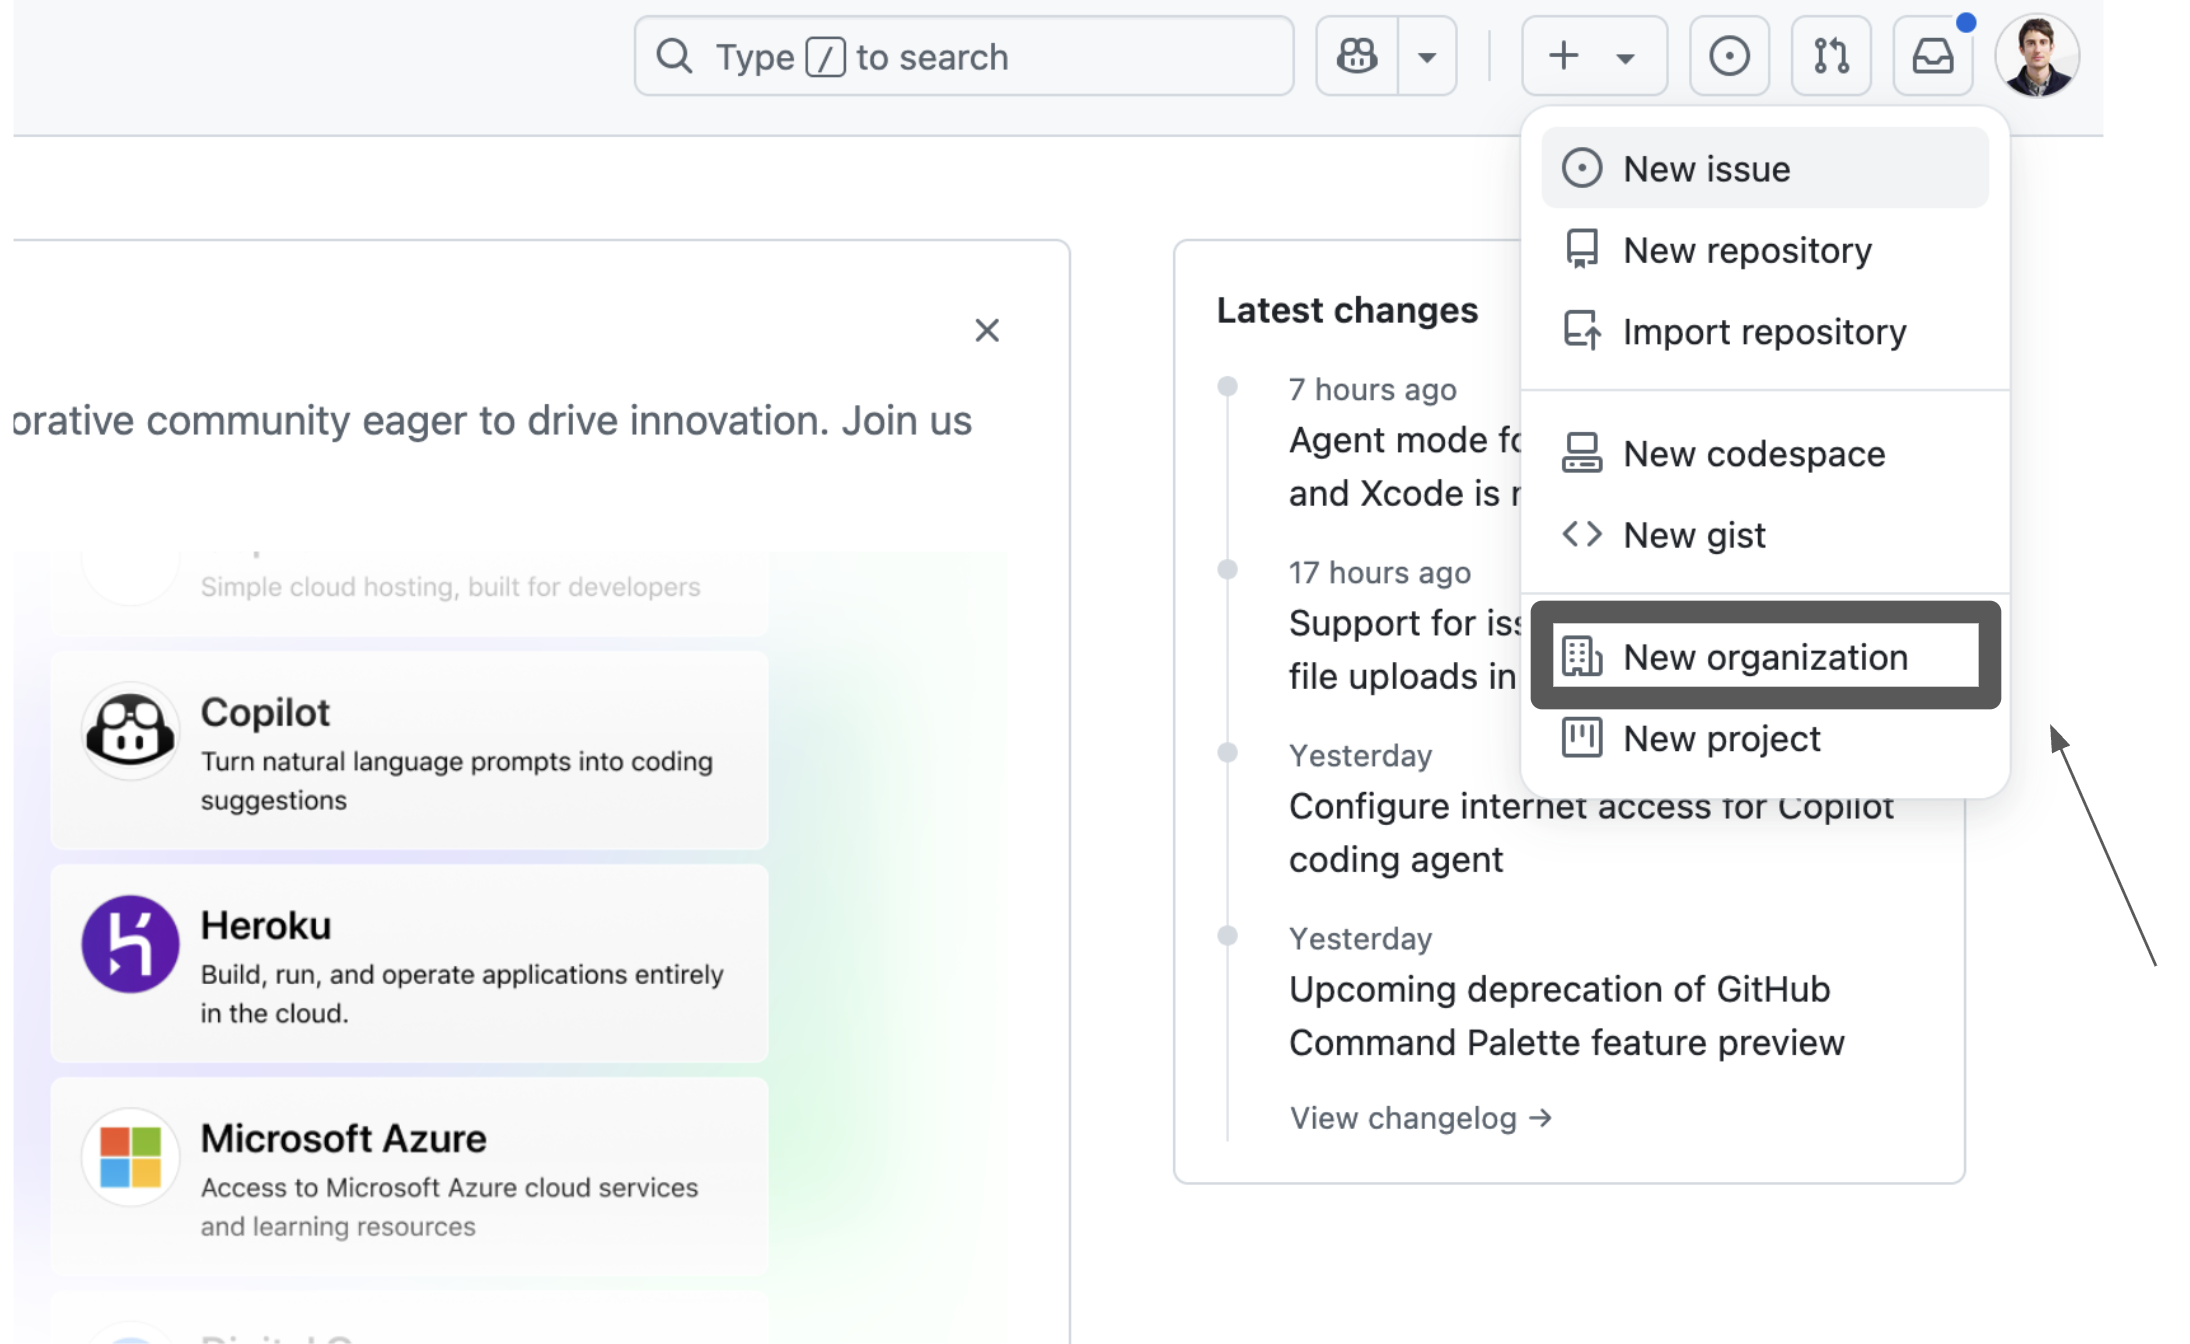Click the New codespace computer icon
Screen dimensions: 2190x1344
pos(1582,453)
